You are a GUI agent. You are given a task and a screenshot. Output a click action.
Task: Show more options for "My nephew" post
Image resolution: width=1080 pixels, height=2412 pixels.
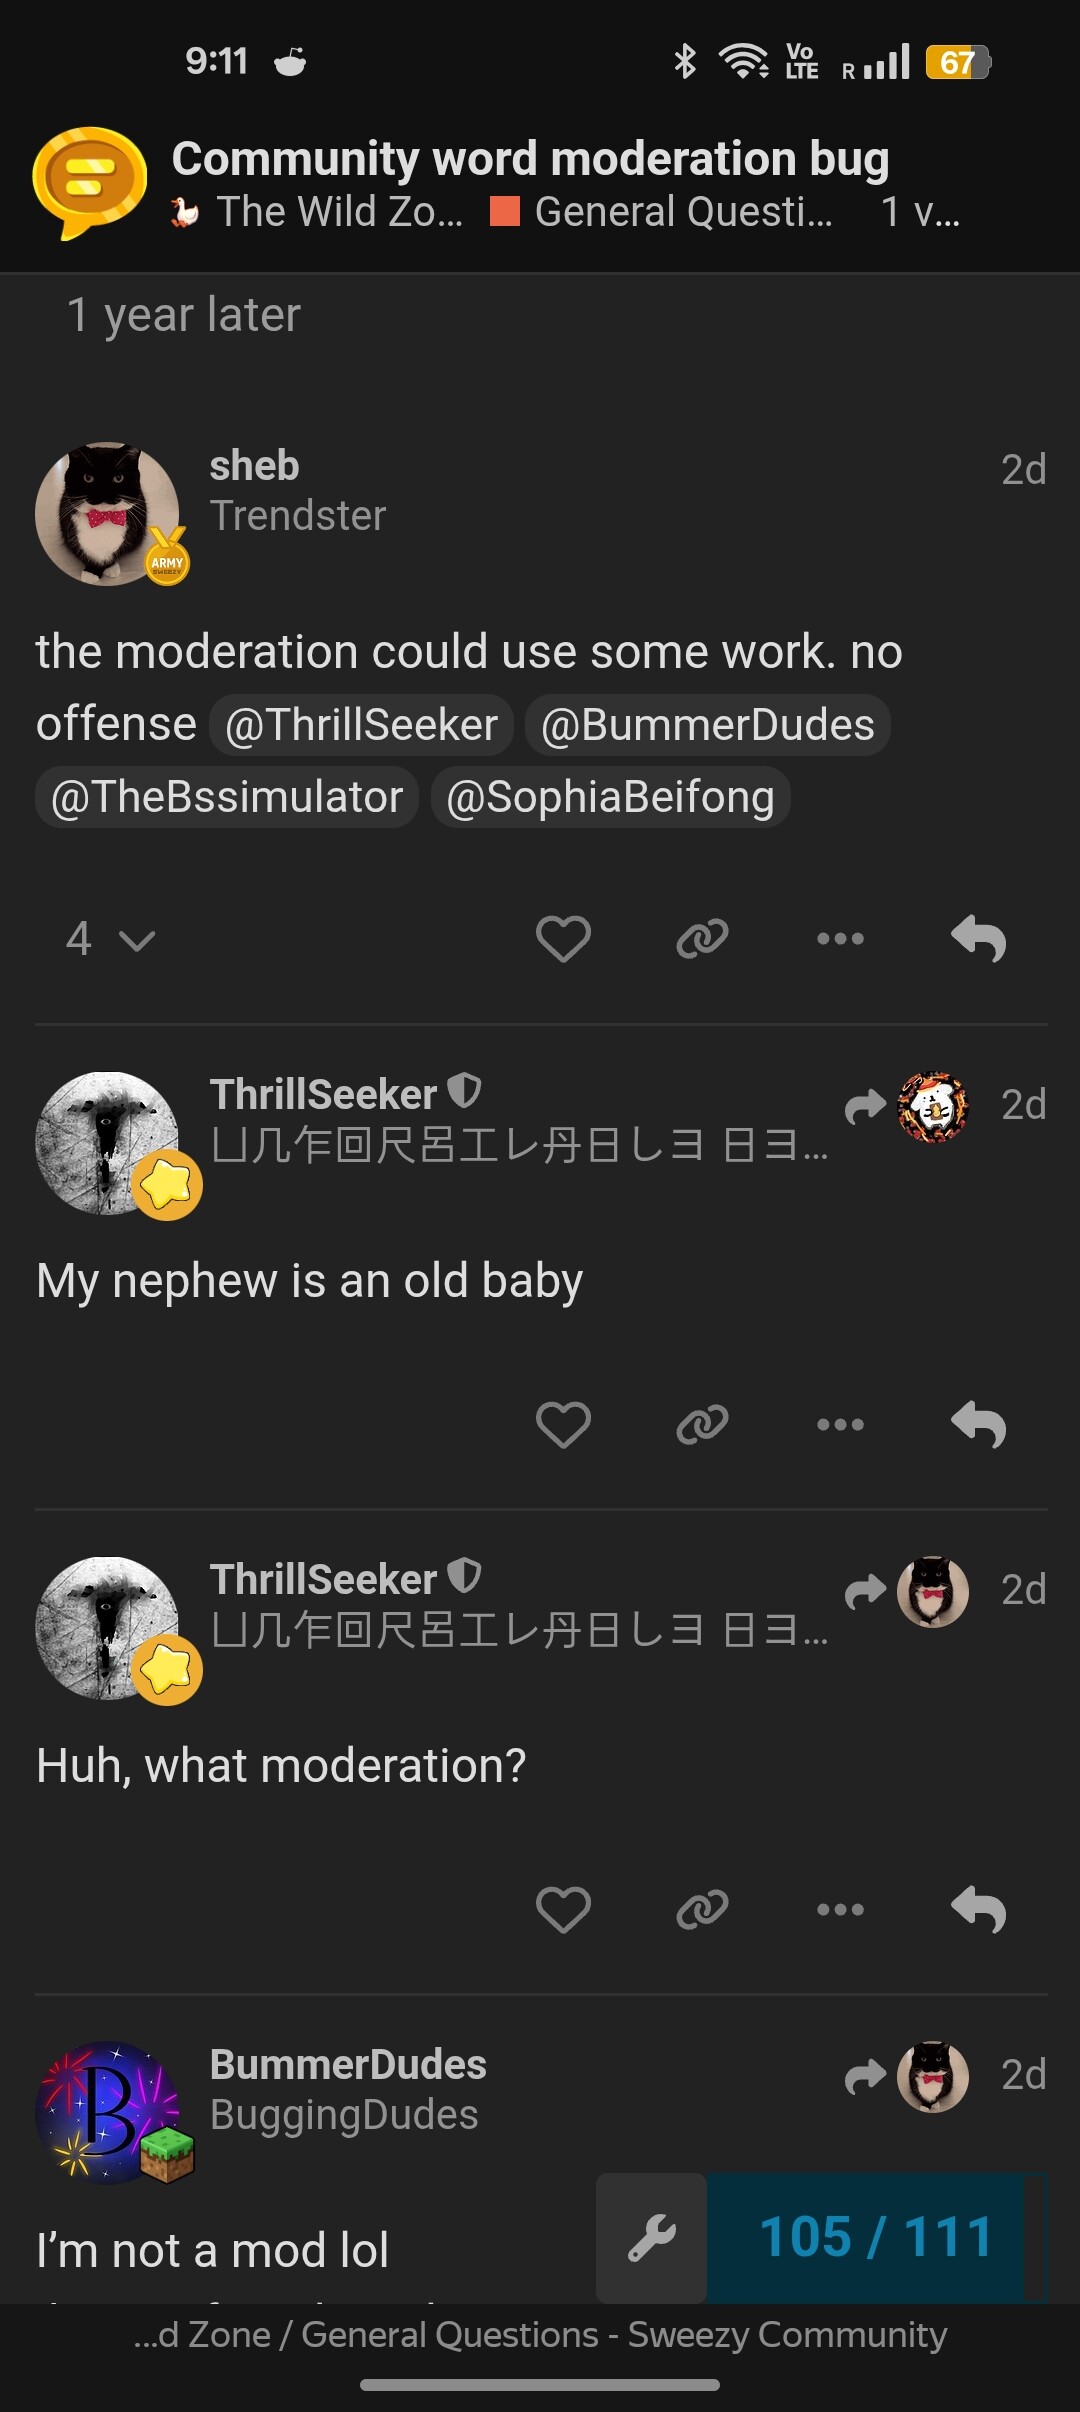pyautogui.click(x=840, y=1424)
